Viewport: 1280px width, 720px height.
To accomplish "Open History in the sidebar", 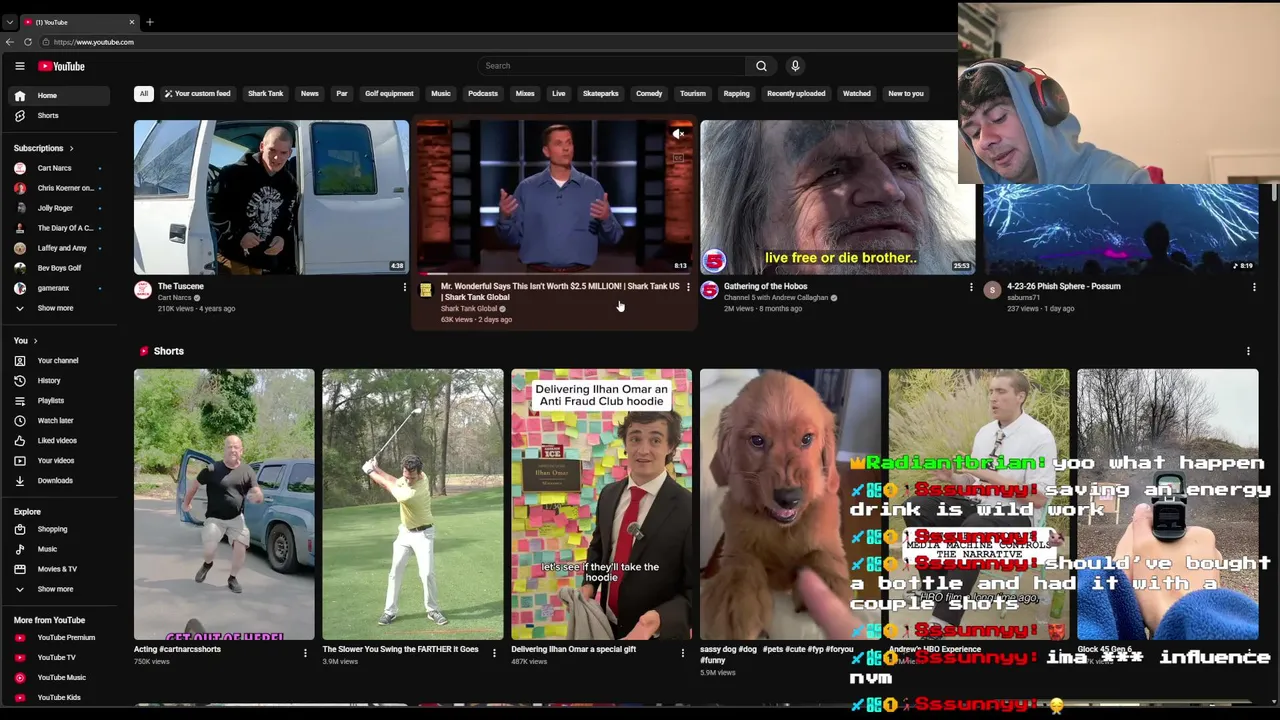I will coord(60,380).
